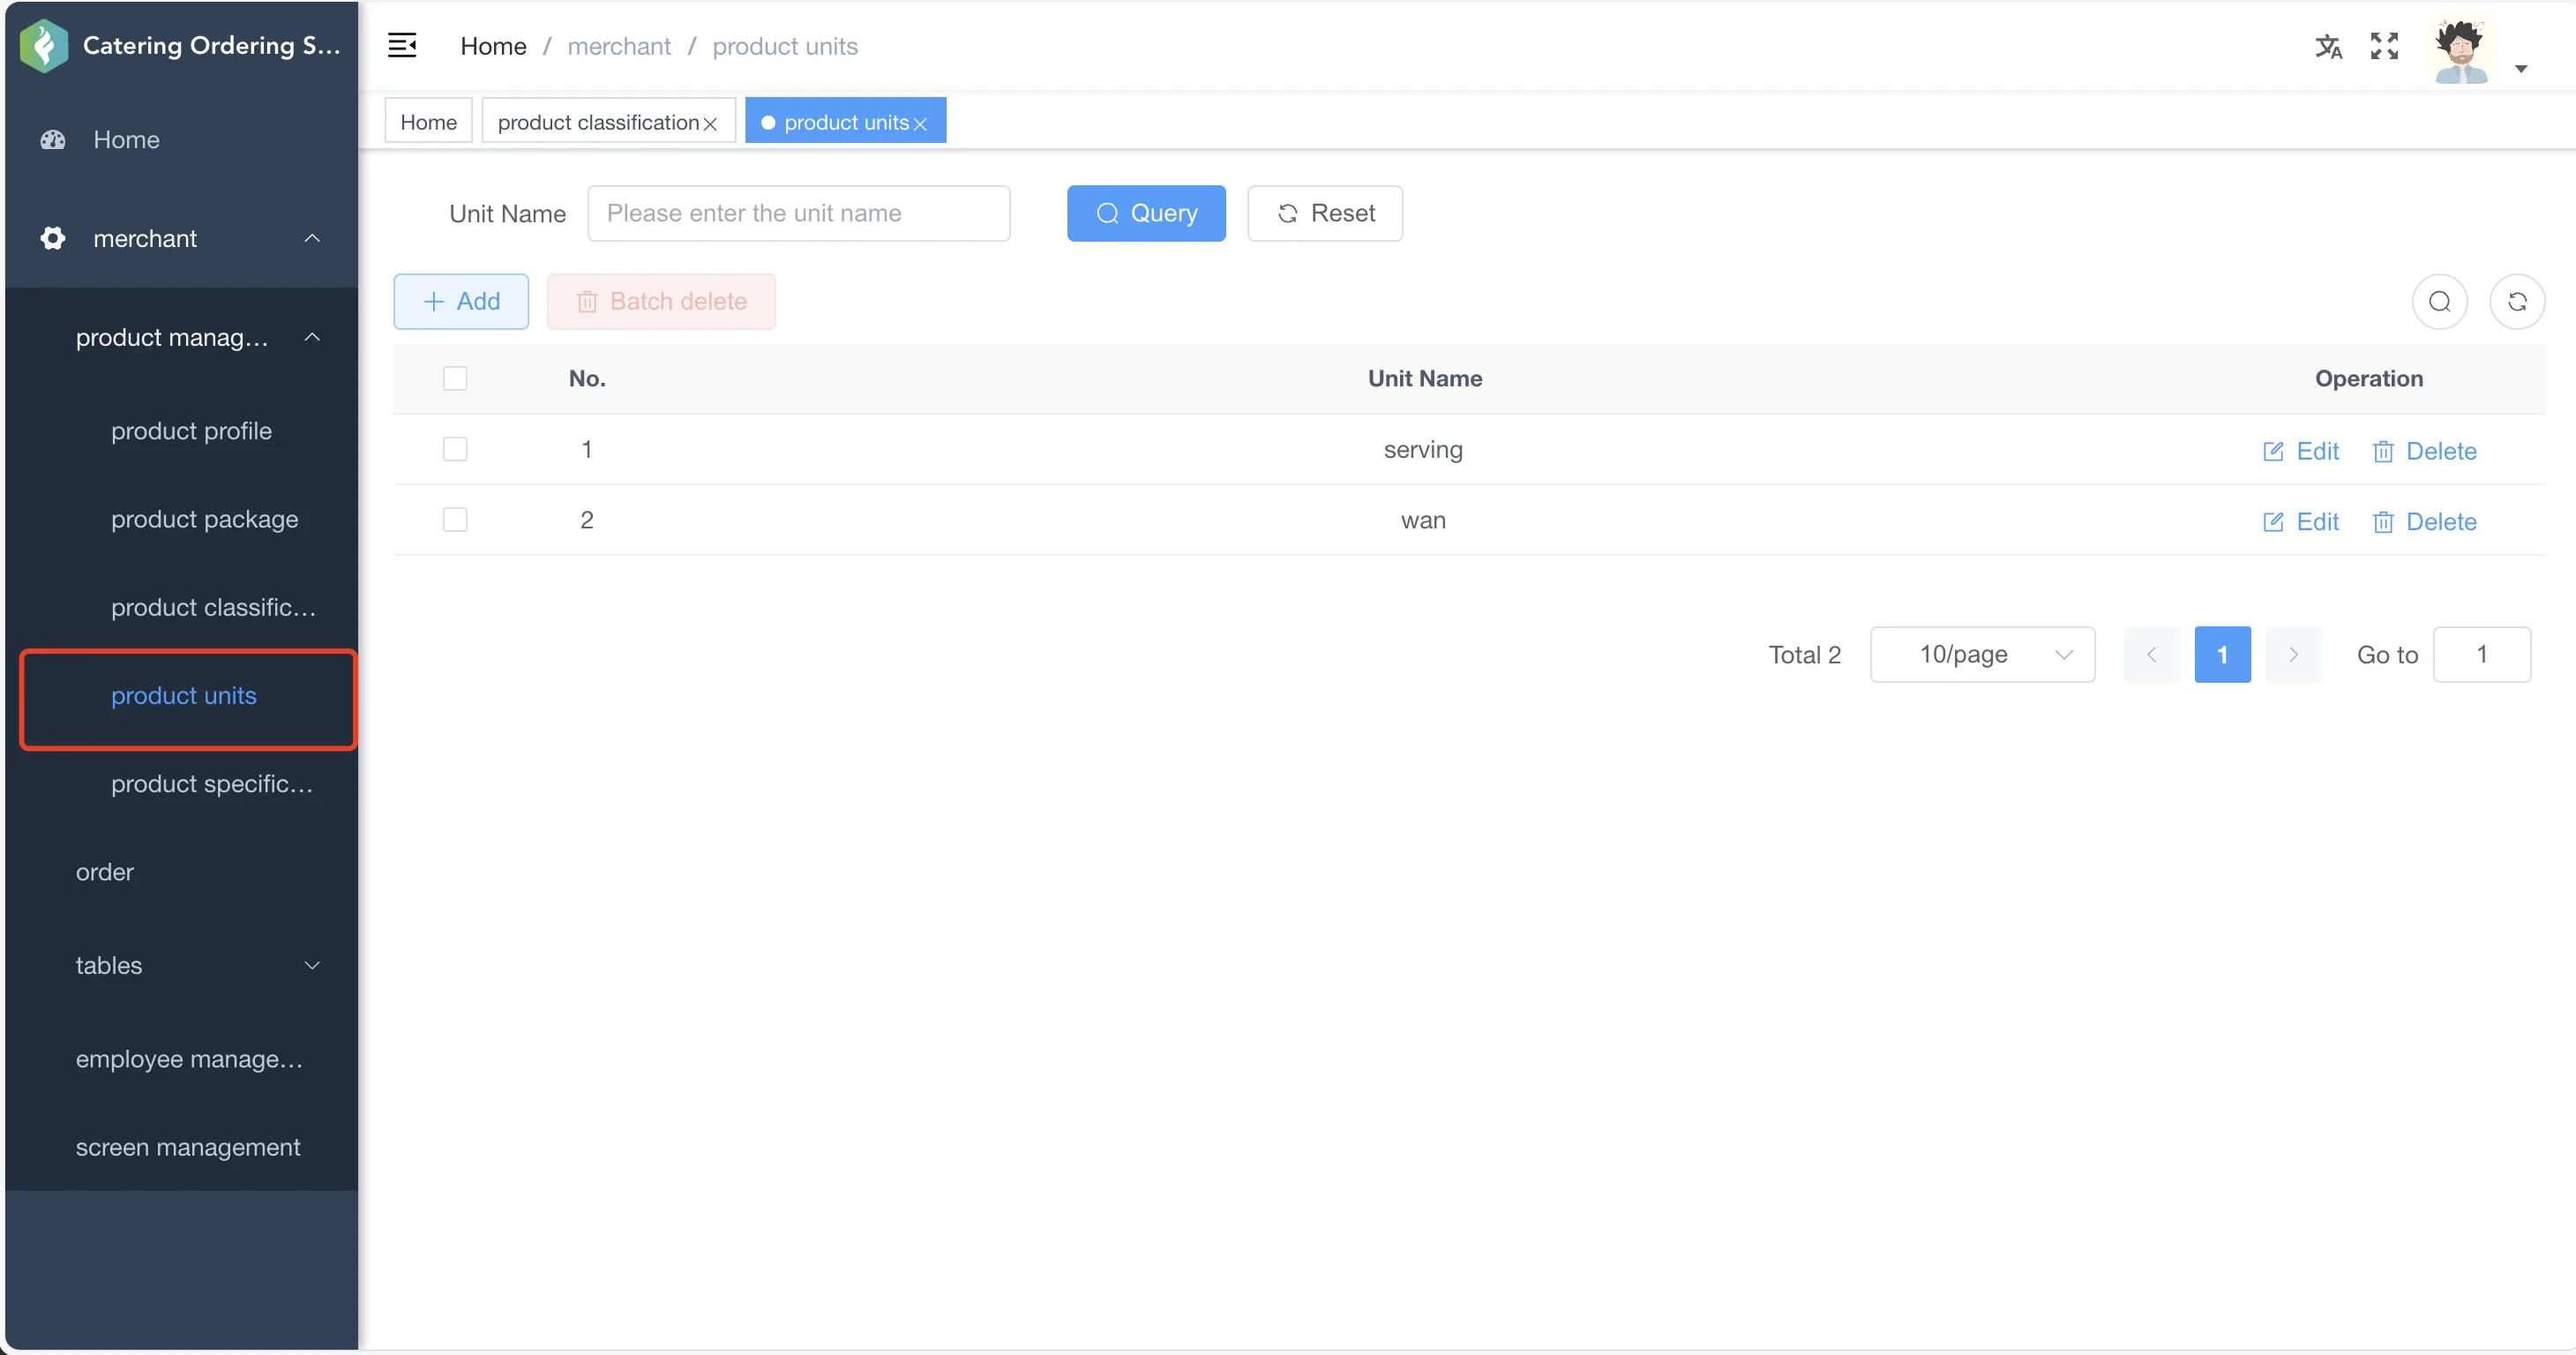Open the language translation switcher icon
Screen dimensions: 2576x1355
pos(2328,46)
